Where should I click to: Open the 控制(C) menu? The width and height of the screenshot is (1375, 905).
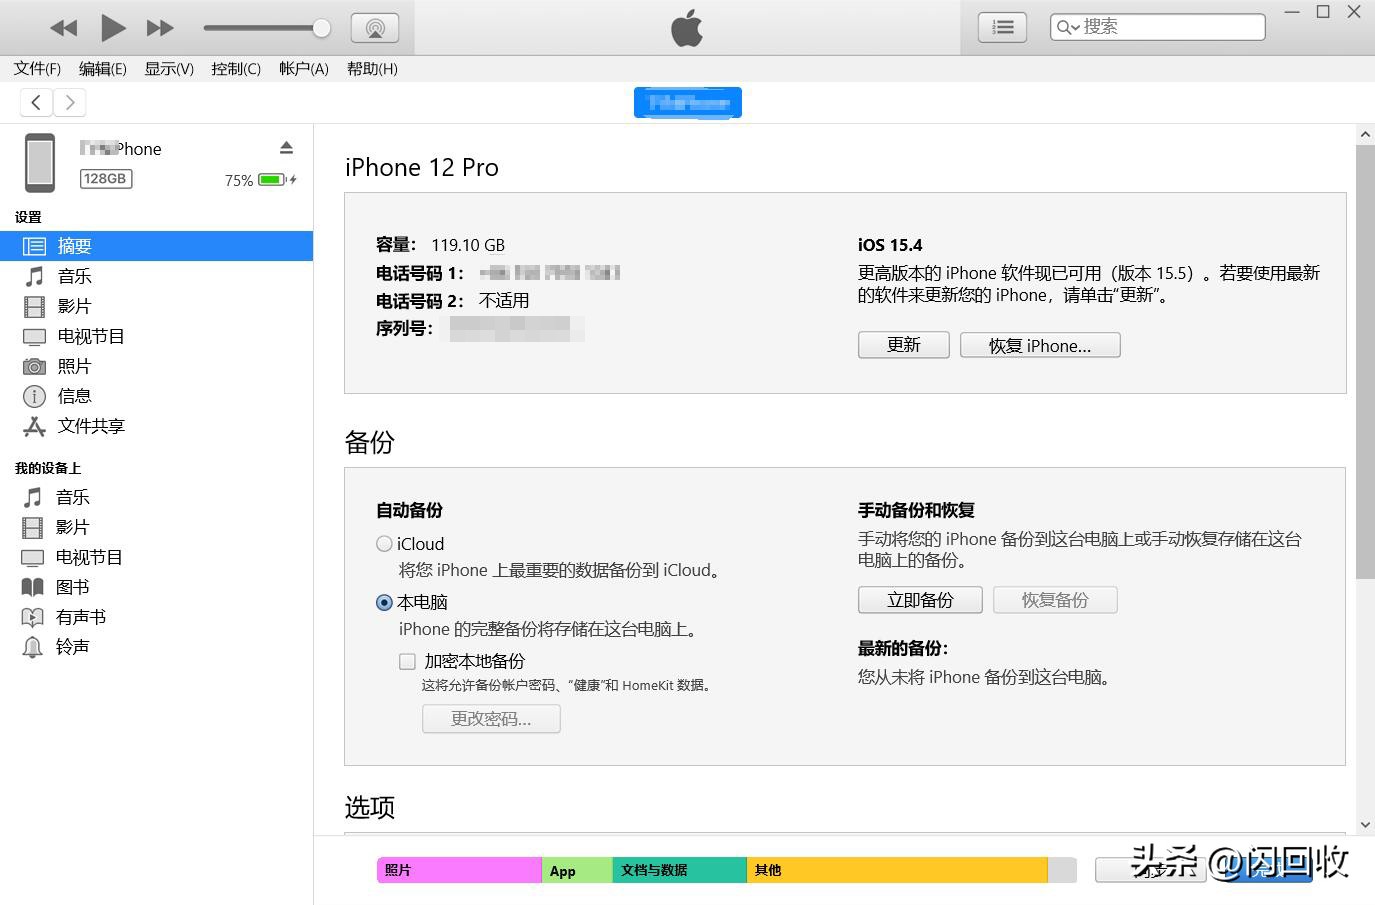click(x=235, y=68)
